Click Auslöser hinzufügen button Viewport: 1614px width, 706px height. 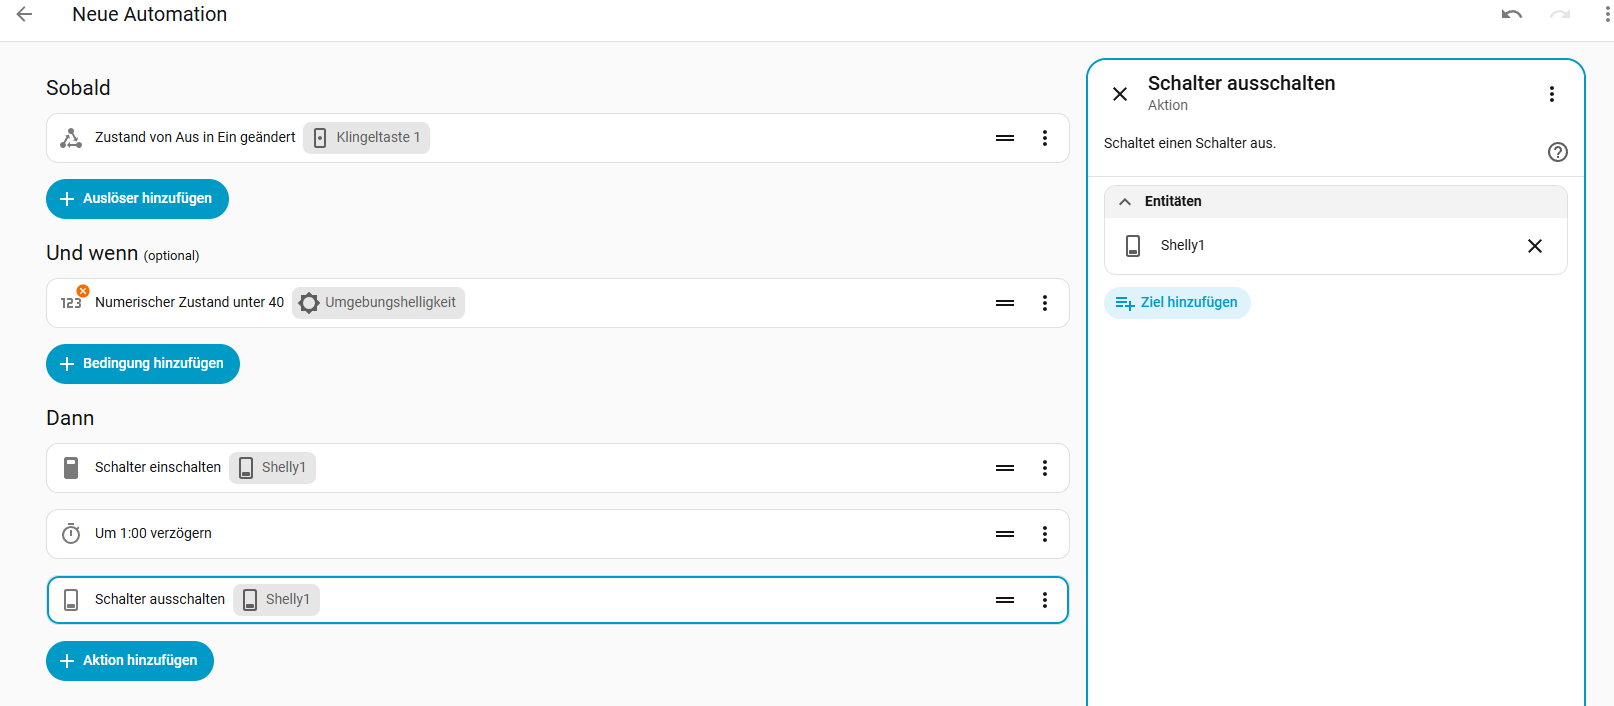(x=137, y=199)
